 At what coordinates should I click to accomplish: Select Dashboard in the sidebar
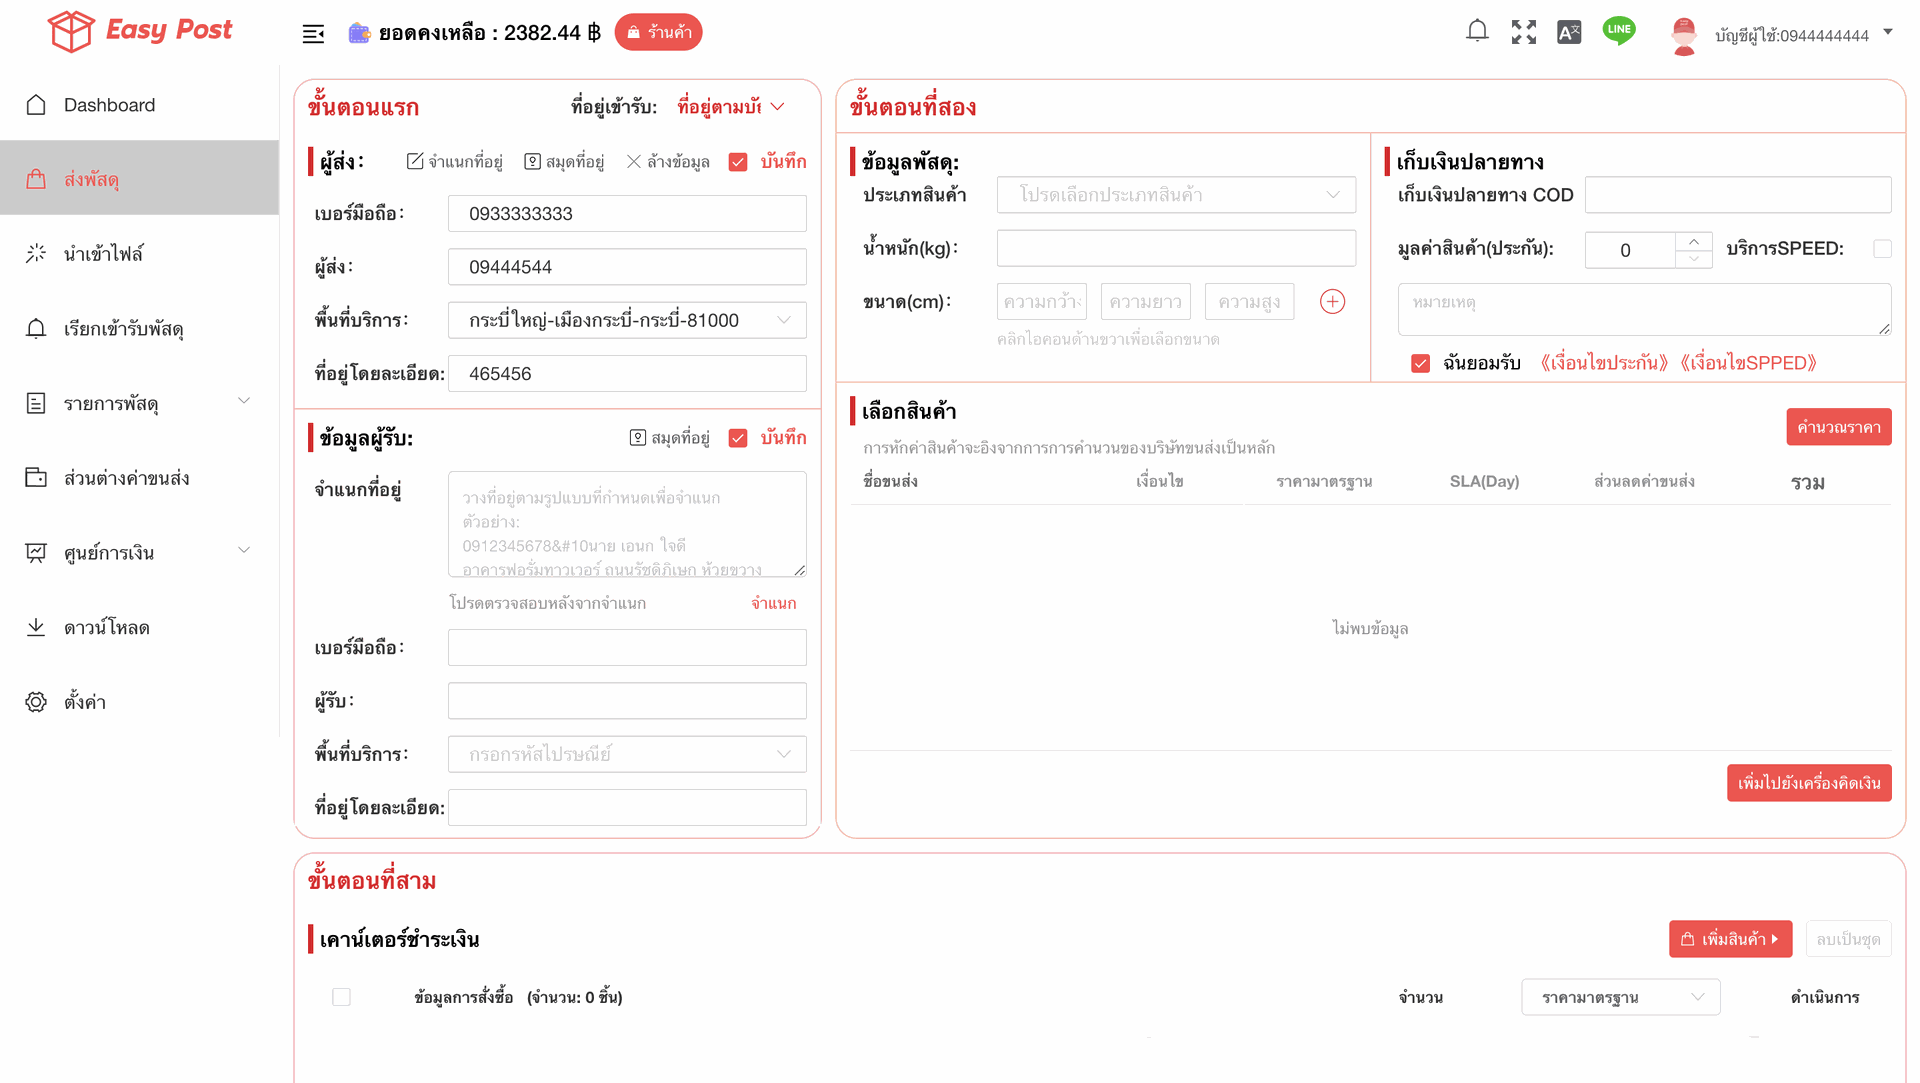tap(109, 104)
